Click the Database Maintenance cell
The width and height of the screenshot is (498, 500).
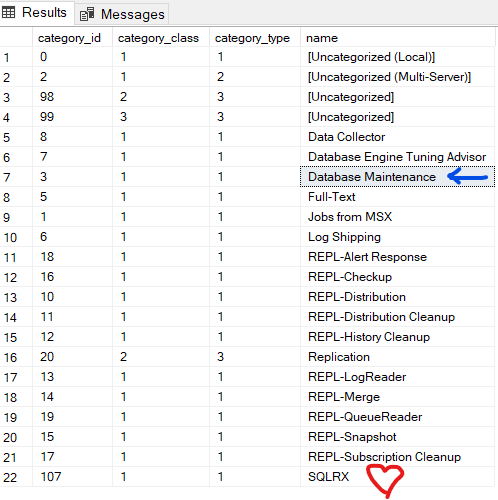(398, 177)
